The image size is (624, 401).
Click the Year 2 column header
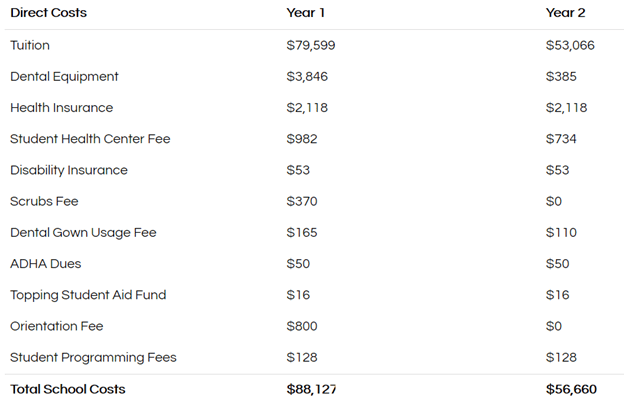pyautogui.click(x=565, y=13)
